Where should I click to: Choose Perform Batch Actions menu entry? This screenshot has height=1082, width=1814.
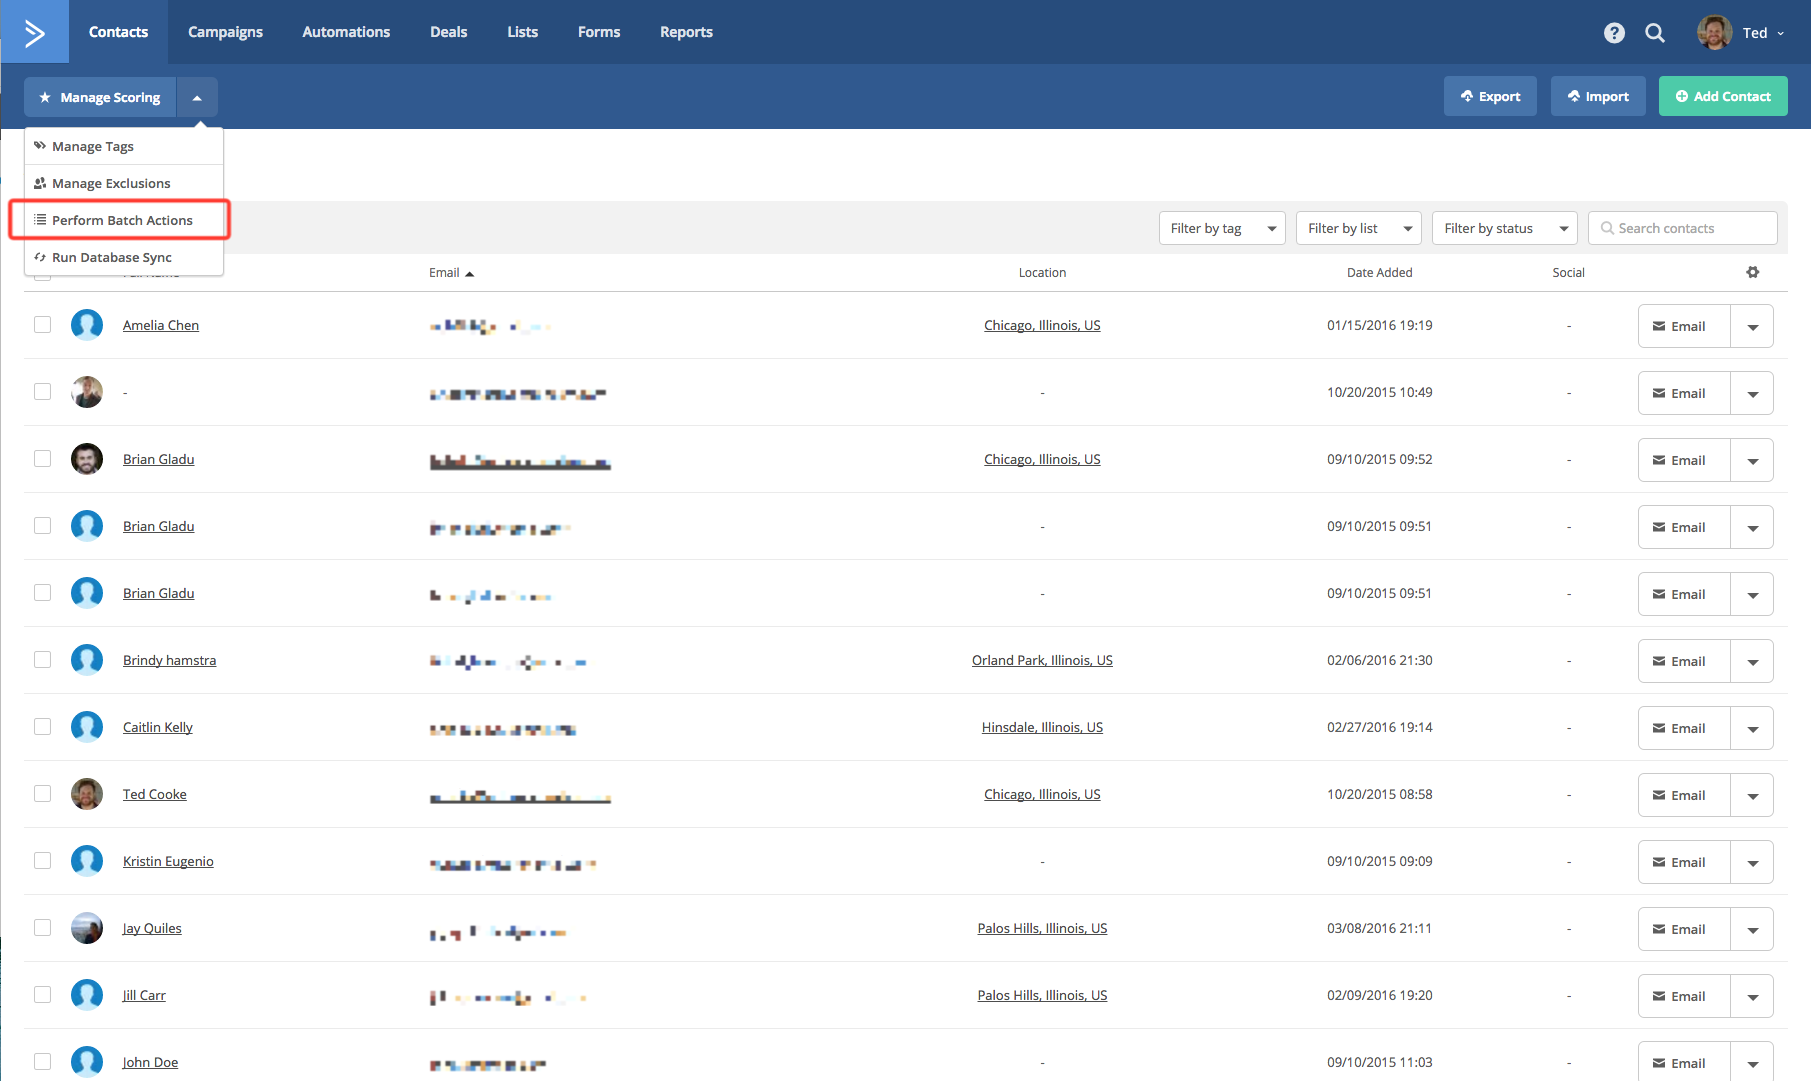[122, 220]
